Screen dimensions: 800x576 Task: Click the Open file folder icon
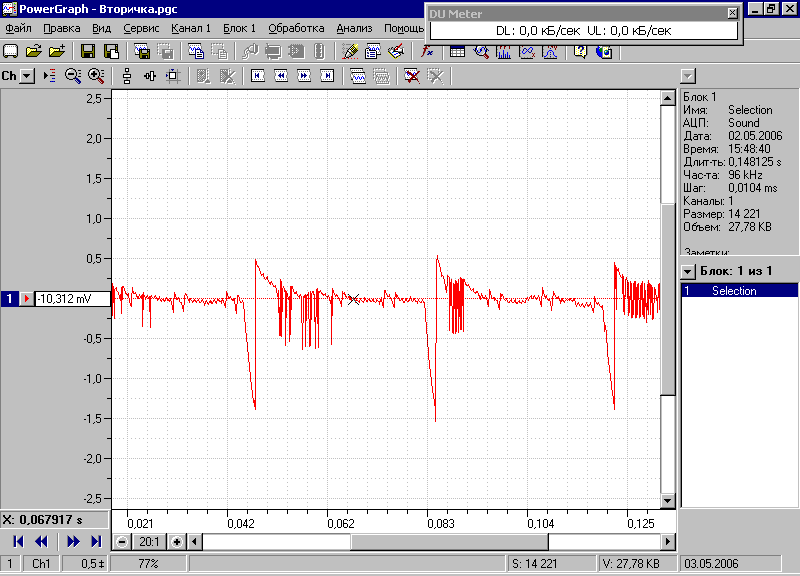pos(34,52)
